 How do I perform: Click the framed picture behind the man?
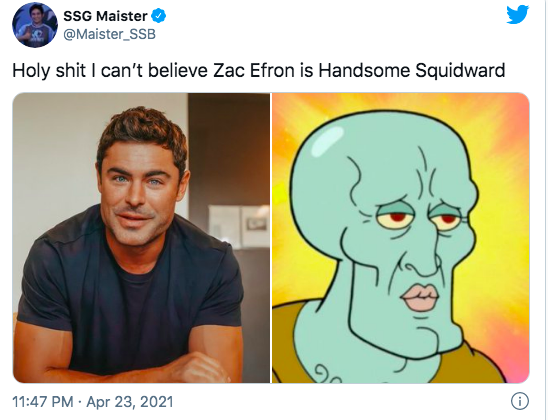(x=239, y=224)
